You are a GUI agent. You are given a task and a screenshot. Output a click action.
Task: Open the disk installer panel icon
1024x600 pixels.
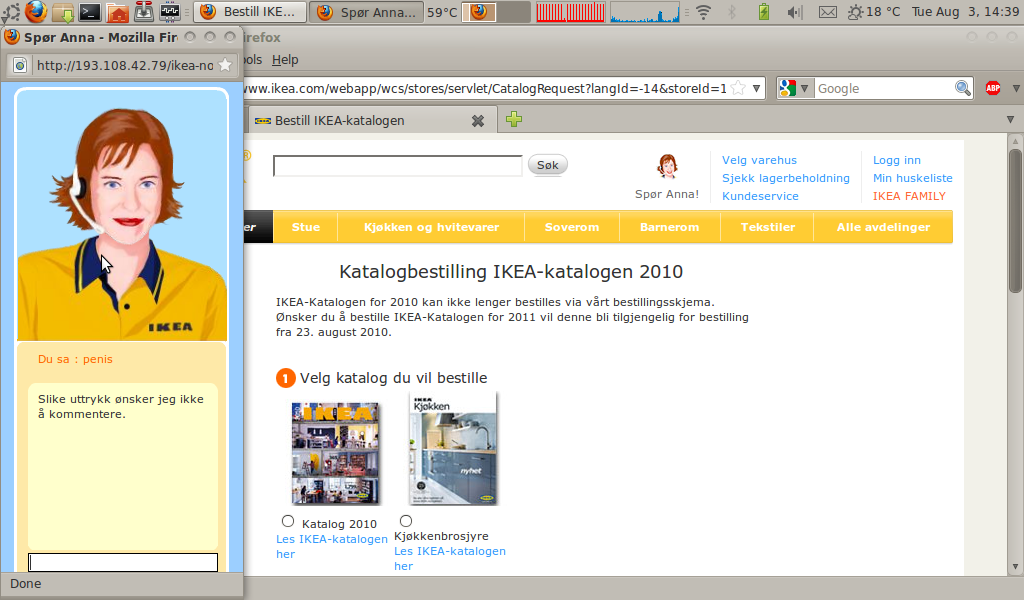tap(144, 12)
